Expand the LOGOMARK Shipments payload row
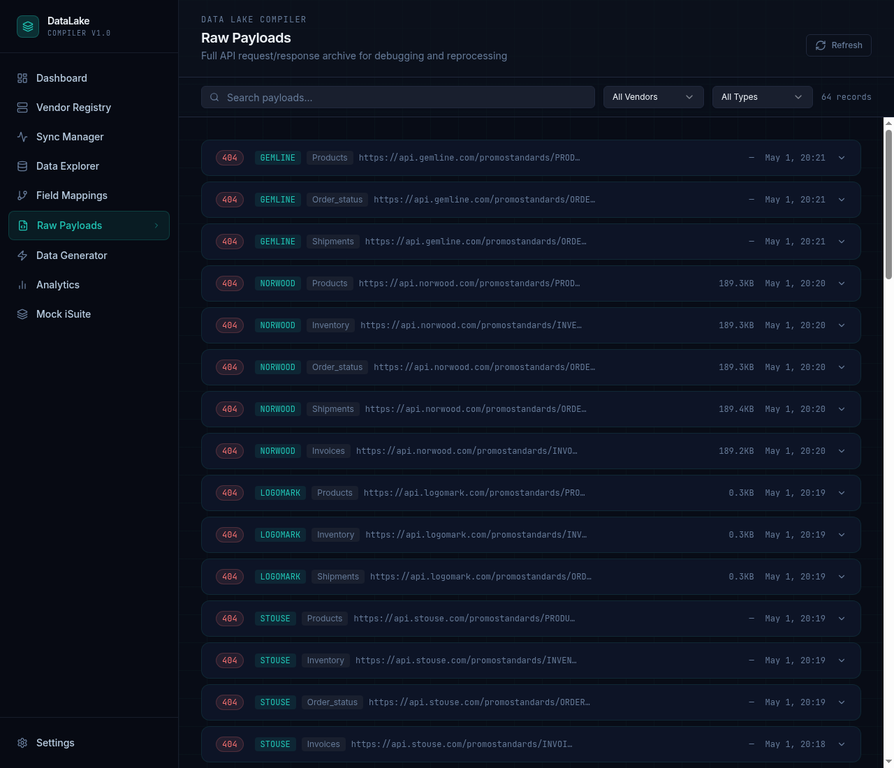The width and height of the screenshot is (894, 768). (x=531, y=577)
